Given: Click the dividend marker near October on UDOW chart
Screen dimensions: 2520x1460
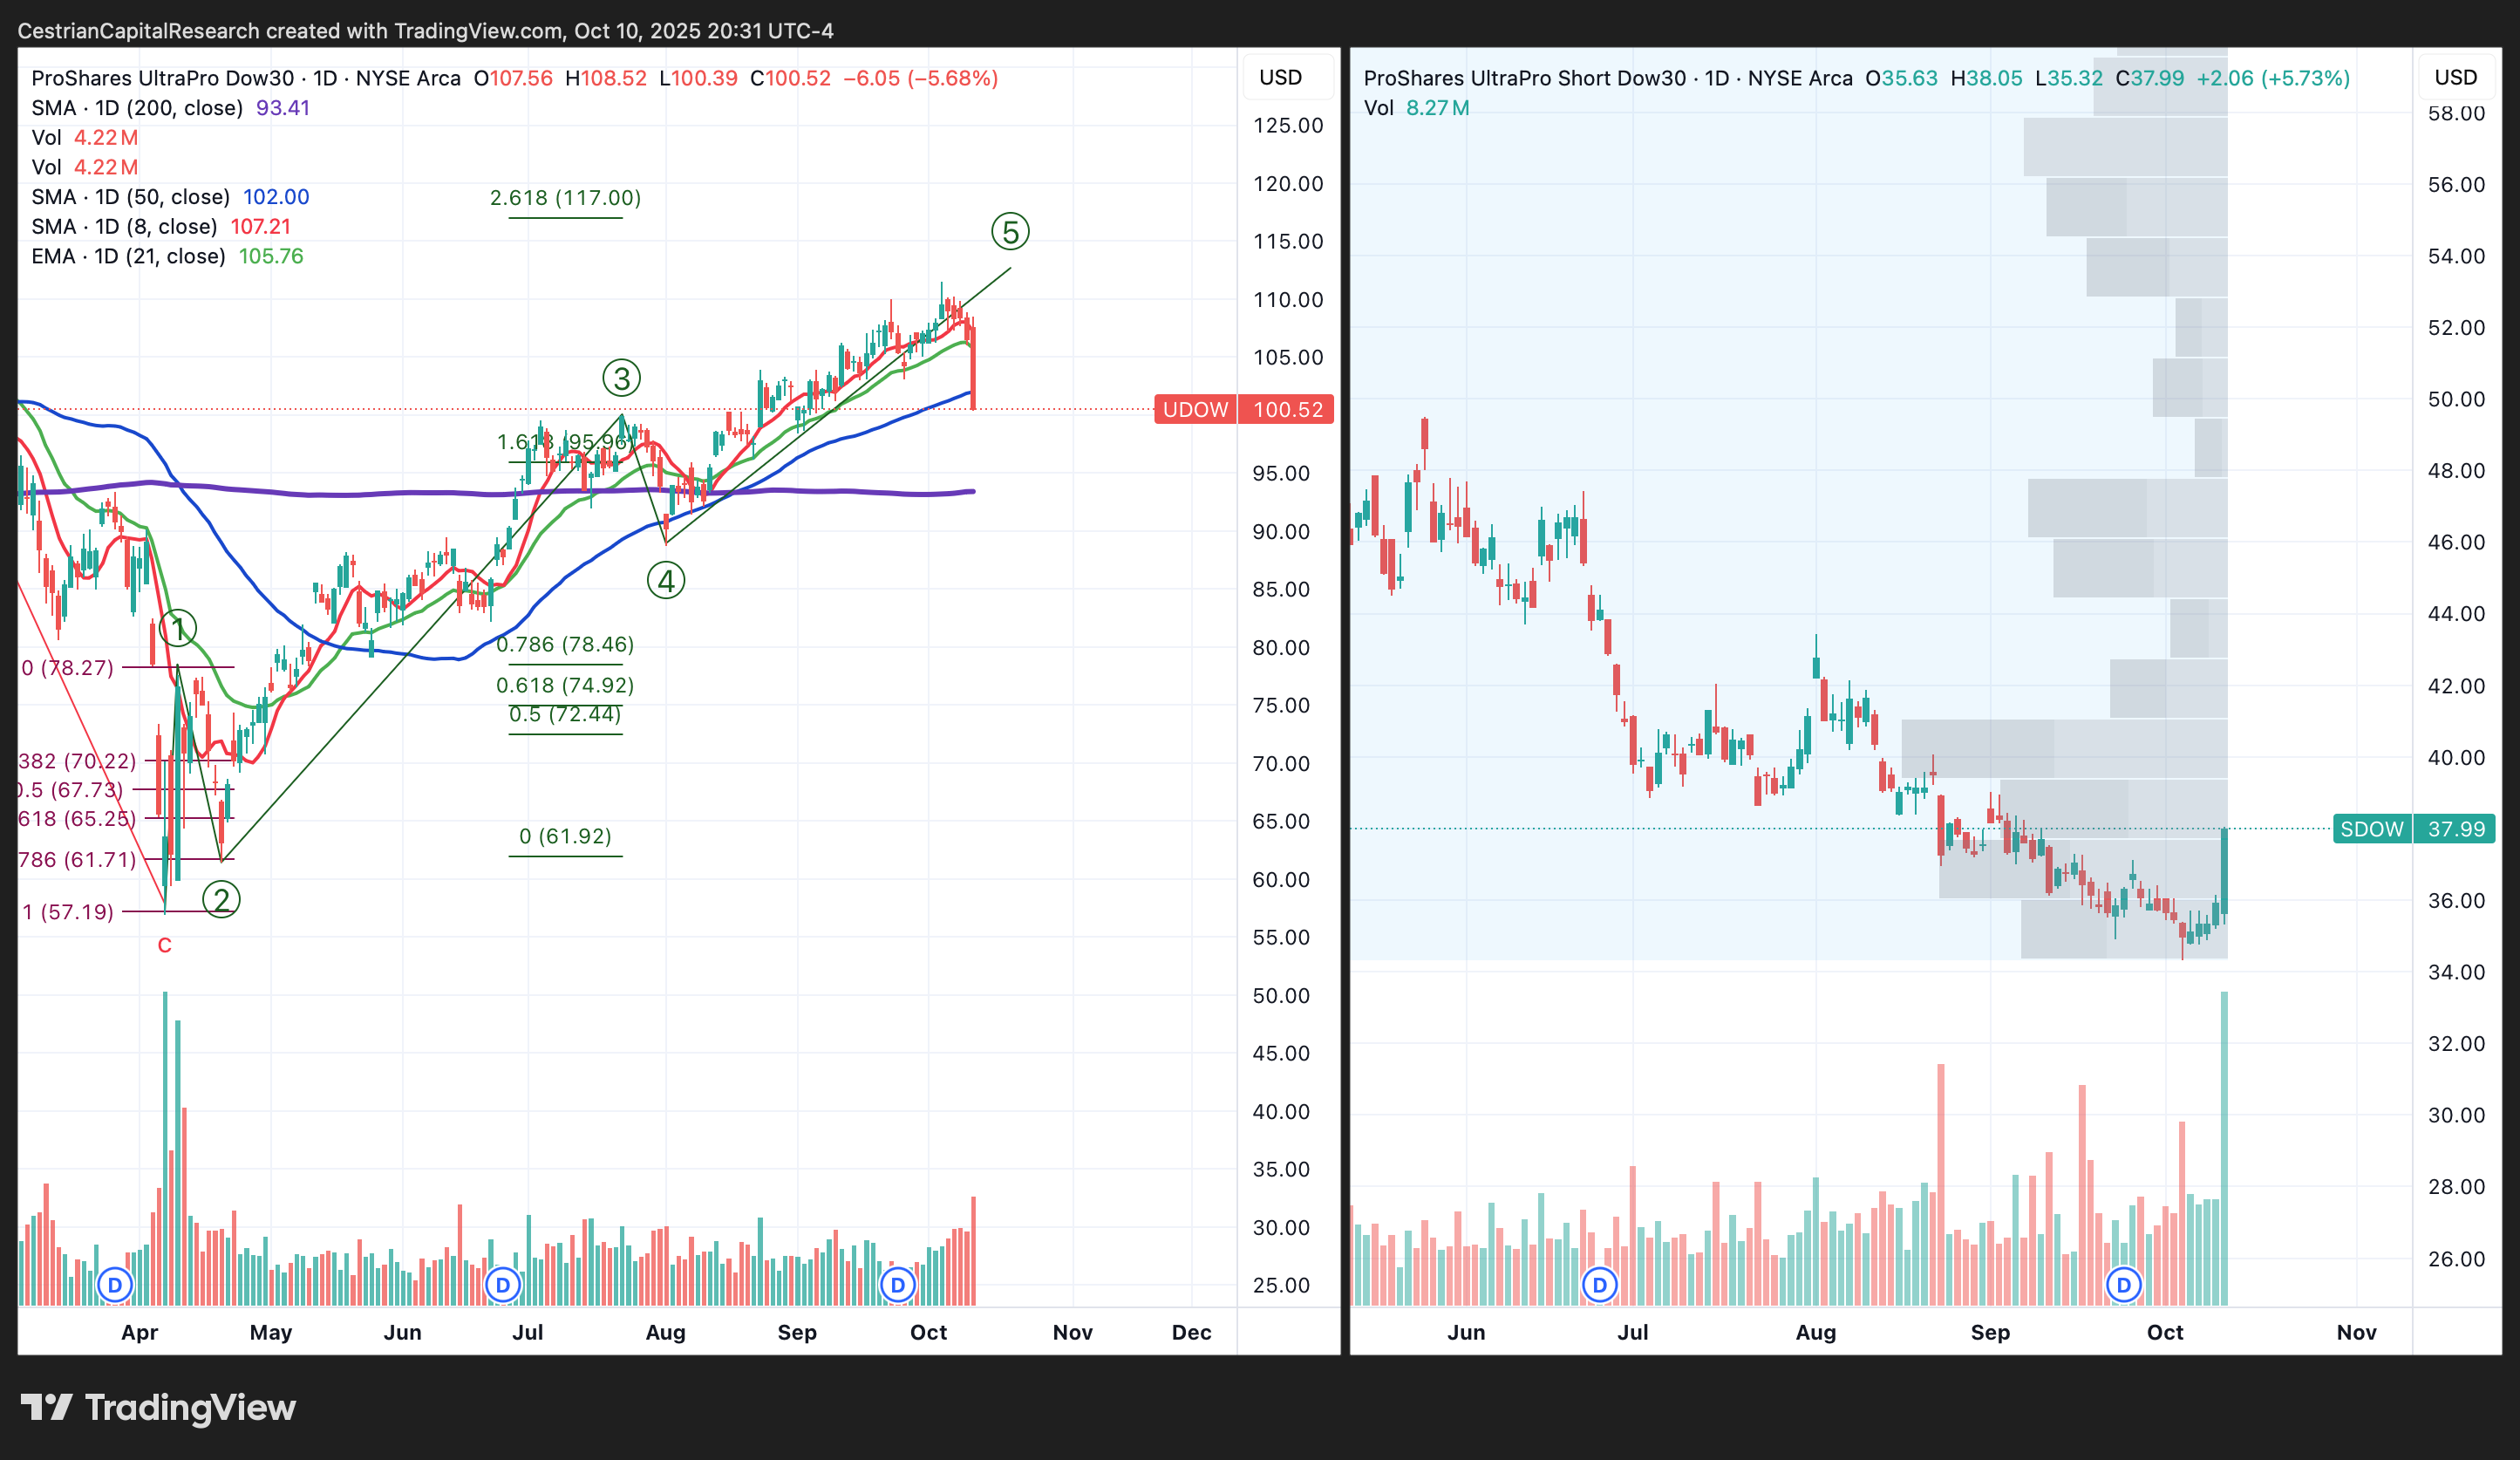Looking at the screenshot, I should pos(897,1285).
